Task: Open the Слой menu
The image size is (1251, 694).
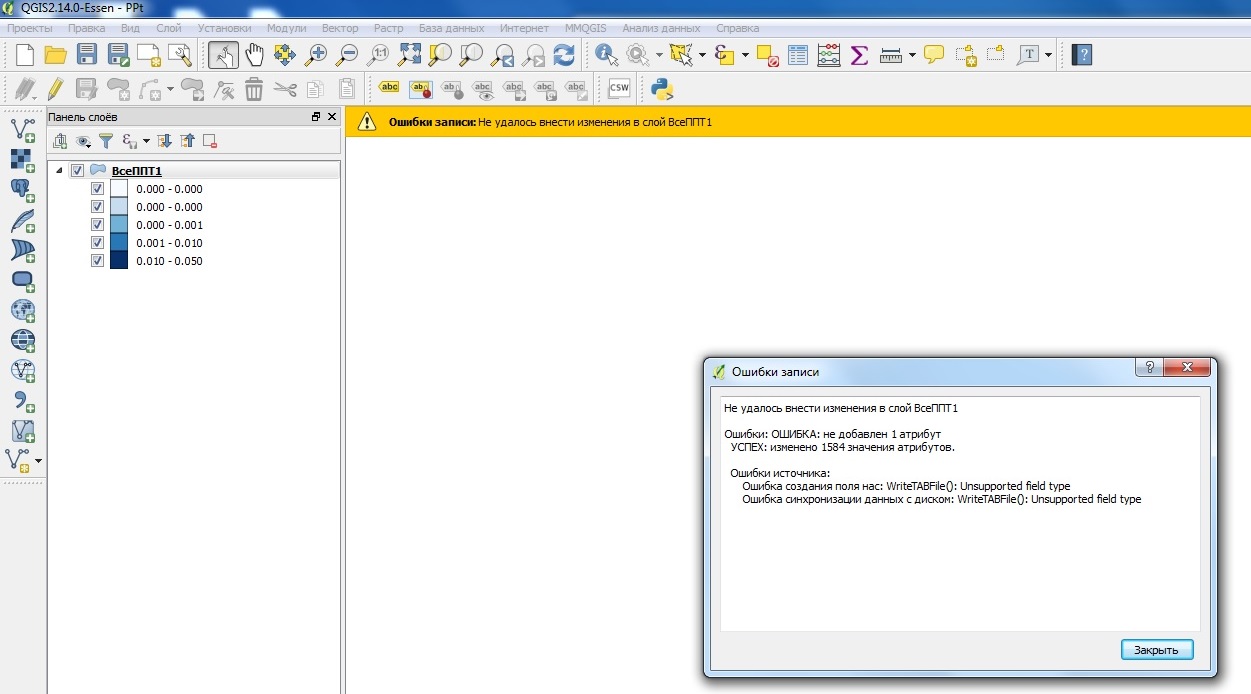Action: [x=169, y=28]
